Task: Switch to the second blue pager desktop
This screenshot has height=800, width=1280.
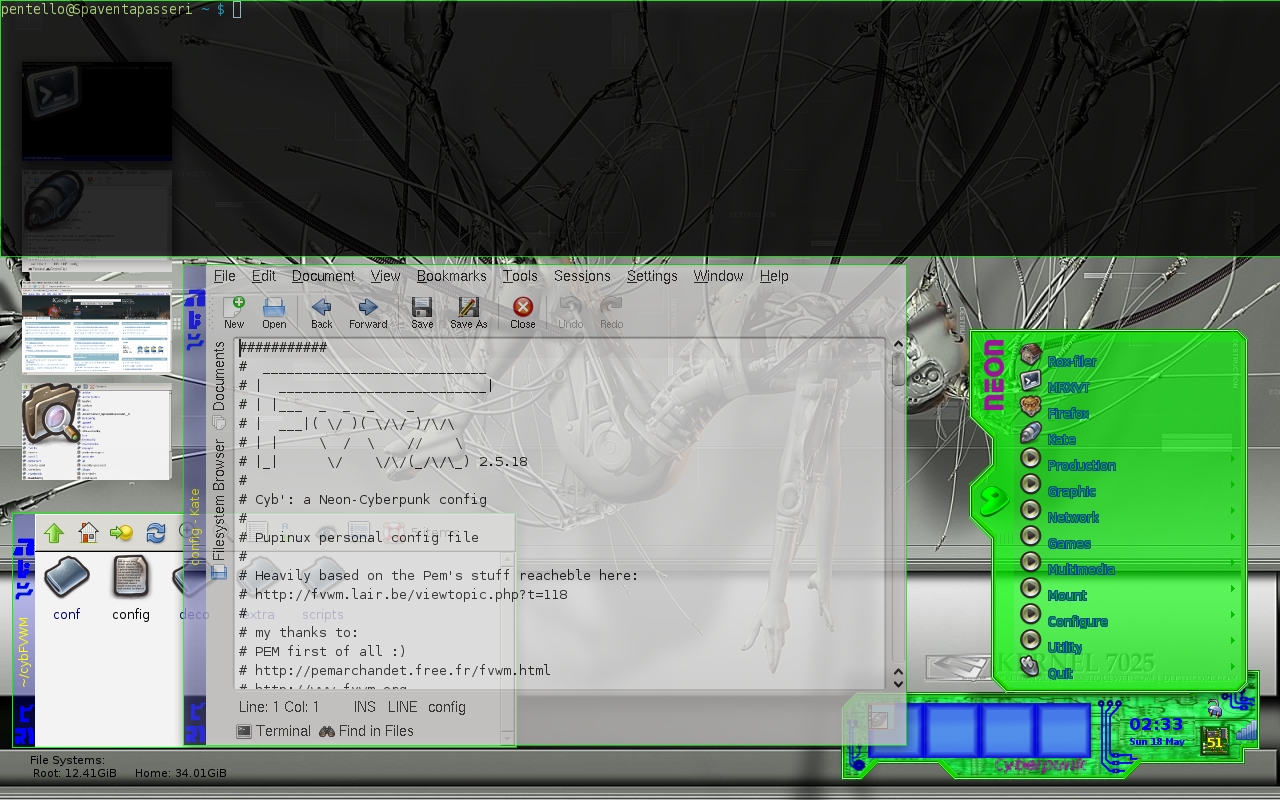Action: pyautogui.click(x=952, y=730)
